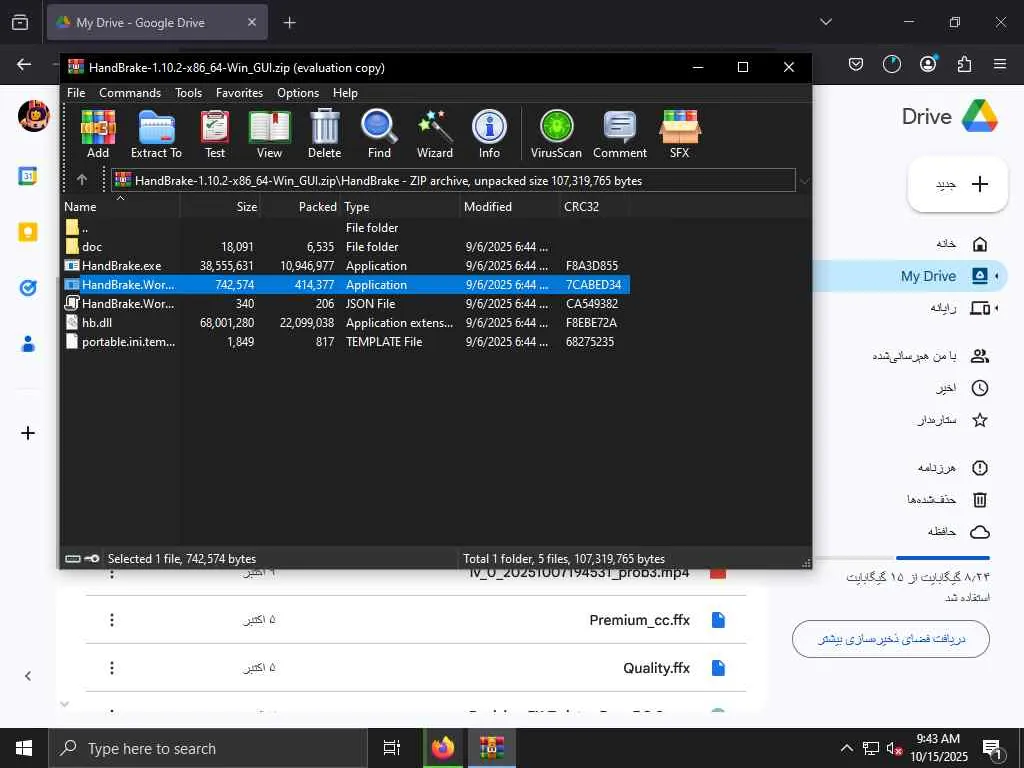Open Extract To from the WinRAR toolbar
The width and height of the screenshot is (1024, 768).
point(156,134)
